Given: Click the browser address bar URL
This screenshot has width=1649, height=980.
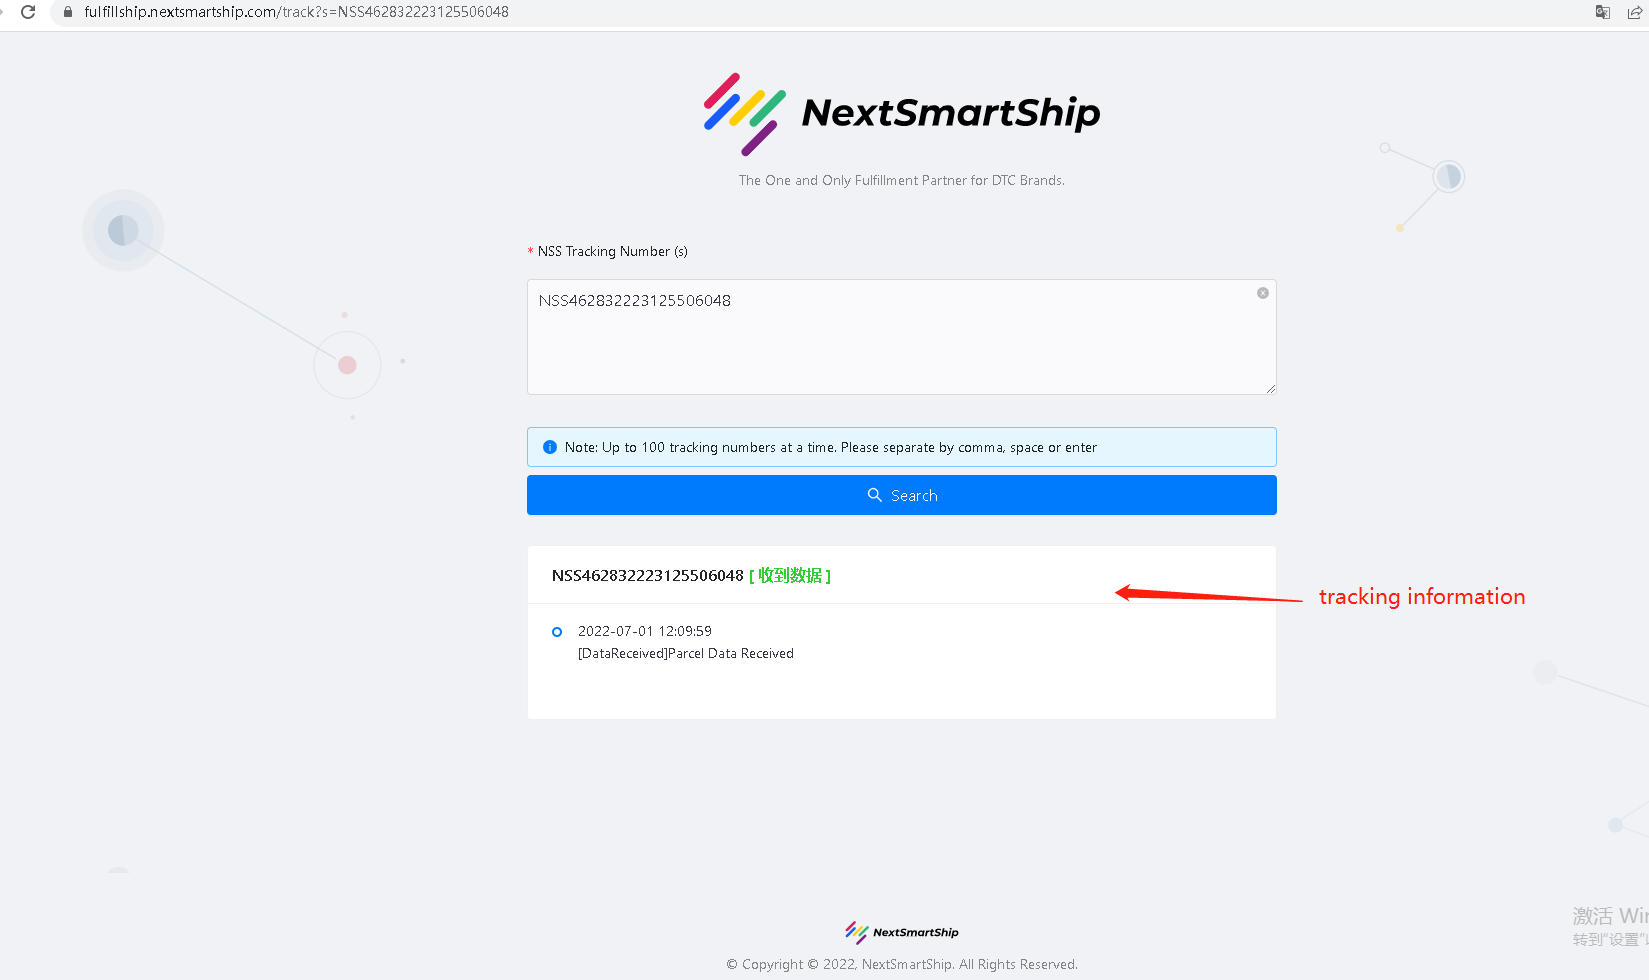Looking at the screenshot, I should tap(296, 12).
